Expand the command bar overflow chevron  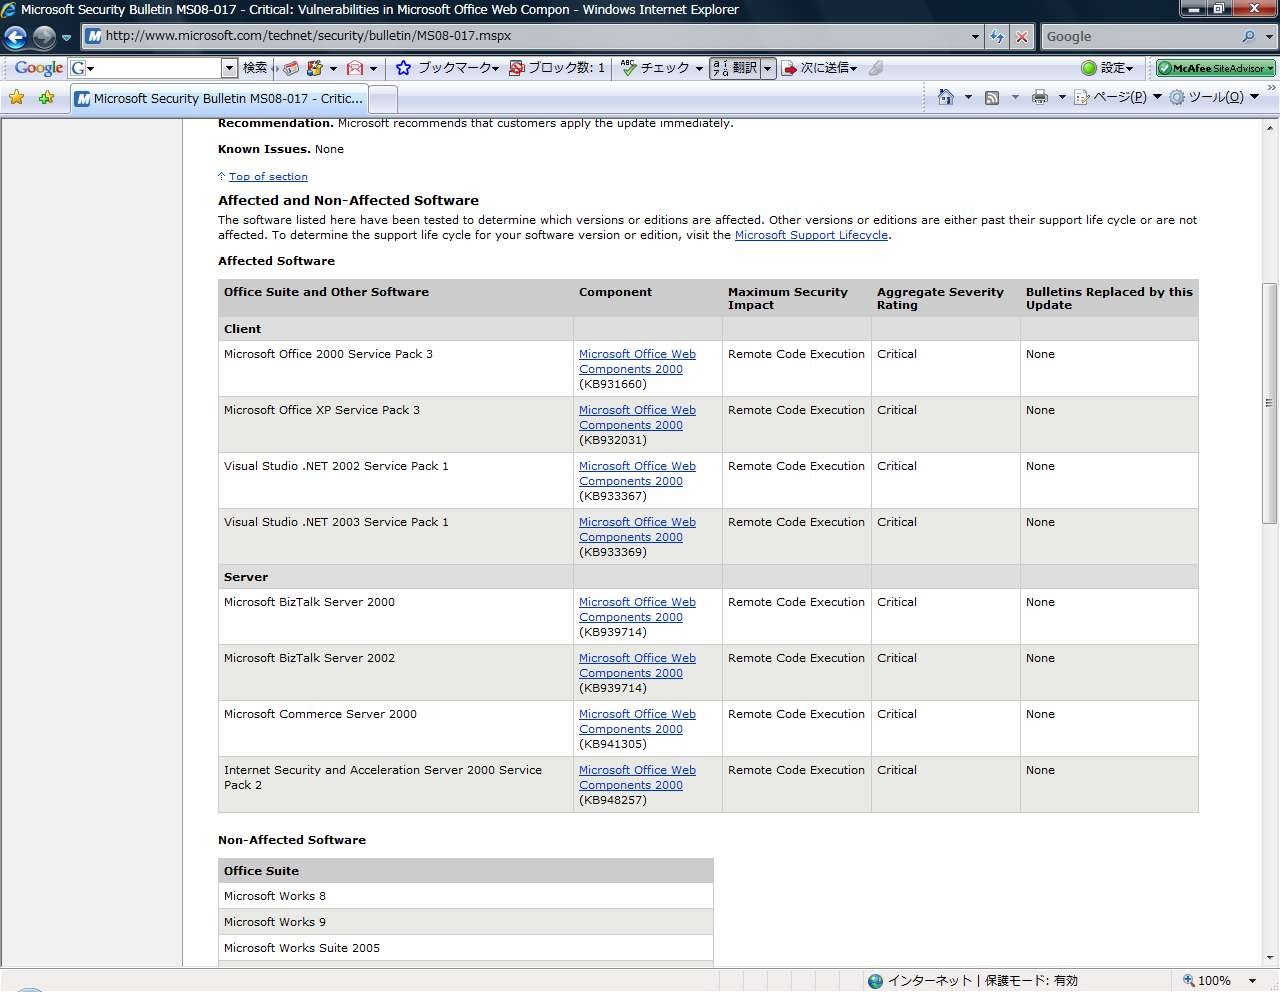1271,88
